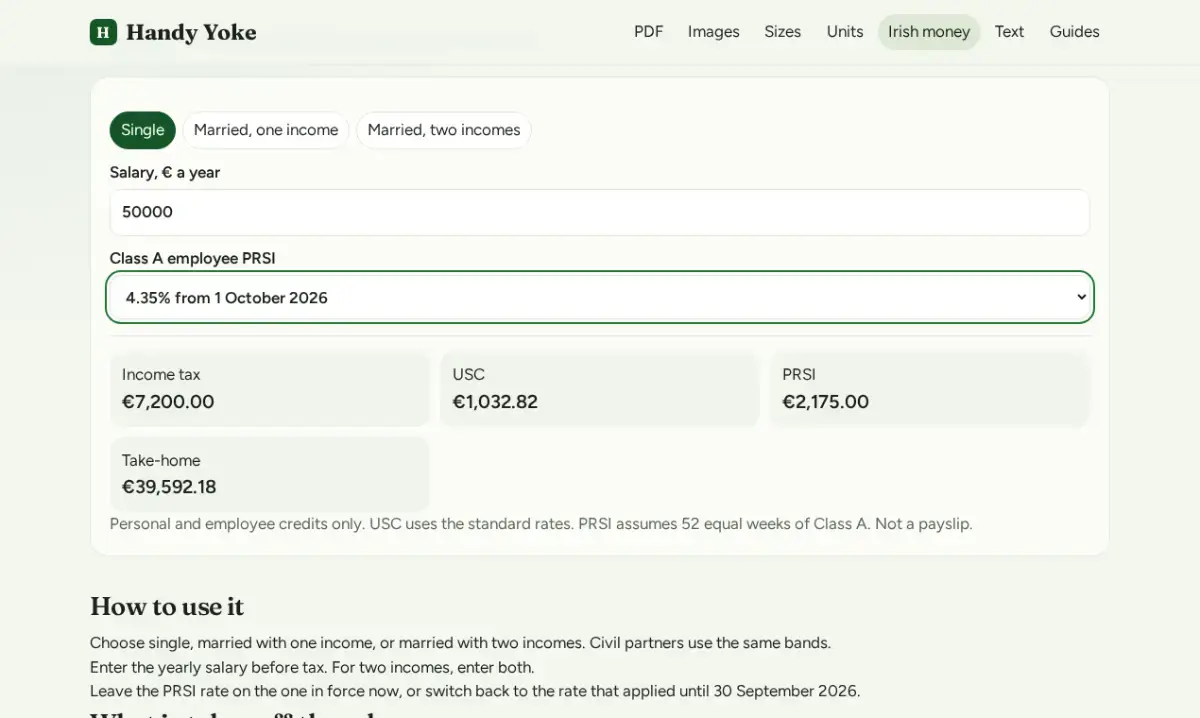Click the 'Choose single, married with one income' sentence

pyautogui.click(x=460, y=642)
